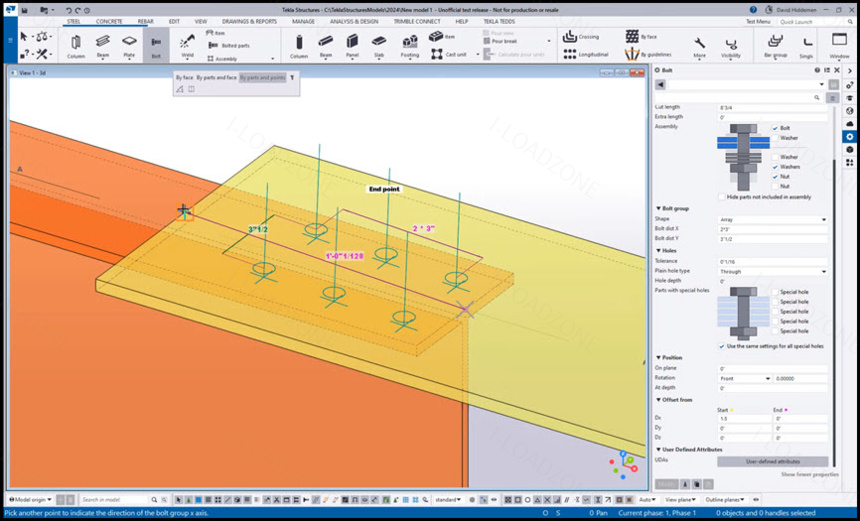Activate the Bolt tool in ribbon
The width and height of the screenshot is (860, 521).
click(x=156, y=46)
